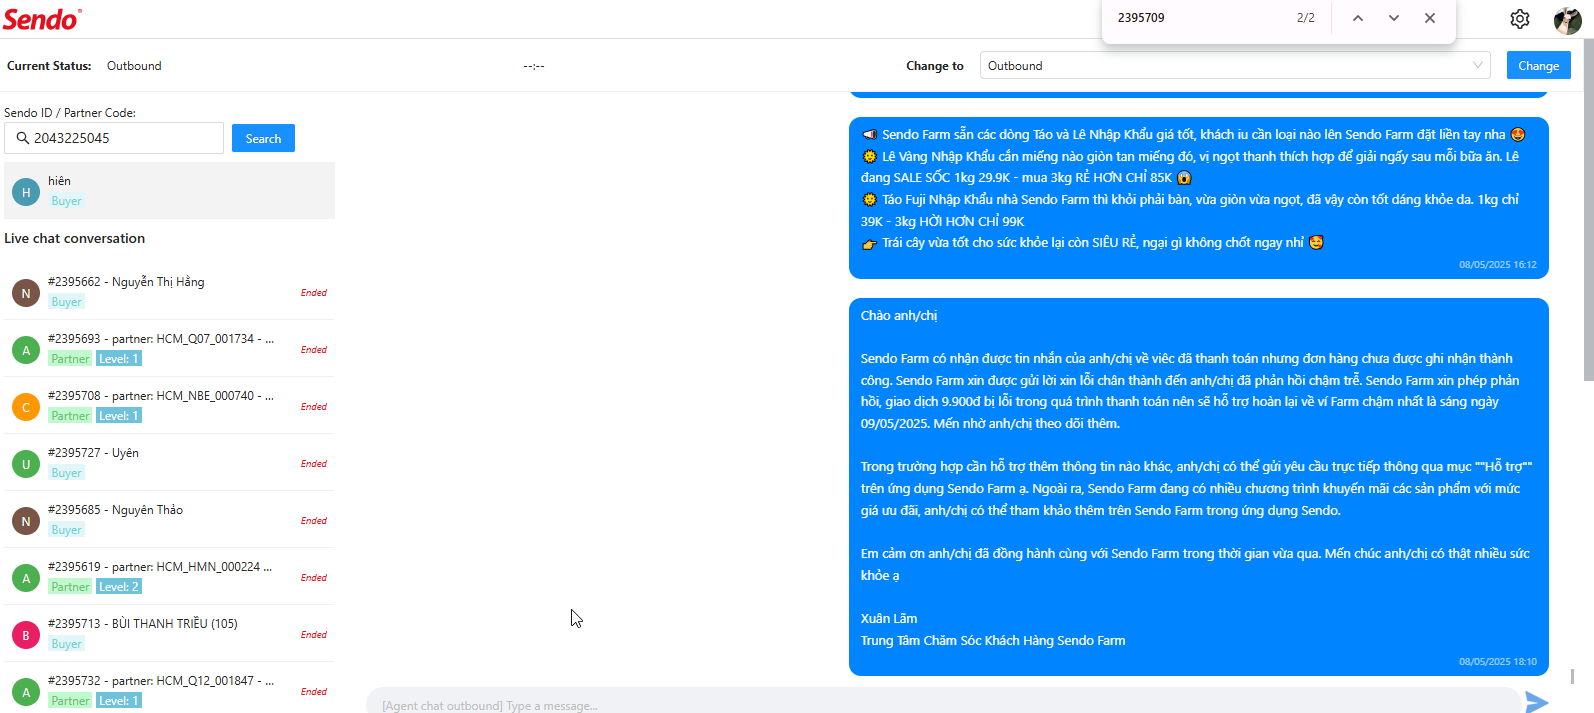The height and width of the screenshot is (713, 1594).
Task: Click the 2/2 find results counter
Action: (1306, 18)
